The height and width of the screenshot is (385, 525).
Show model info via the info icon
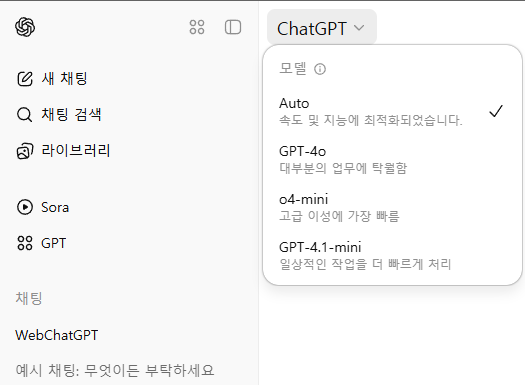tap(320, 69)
